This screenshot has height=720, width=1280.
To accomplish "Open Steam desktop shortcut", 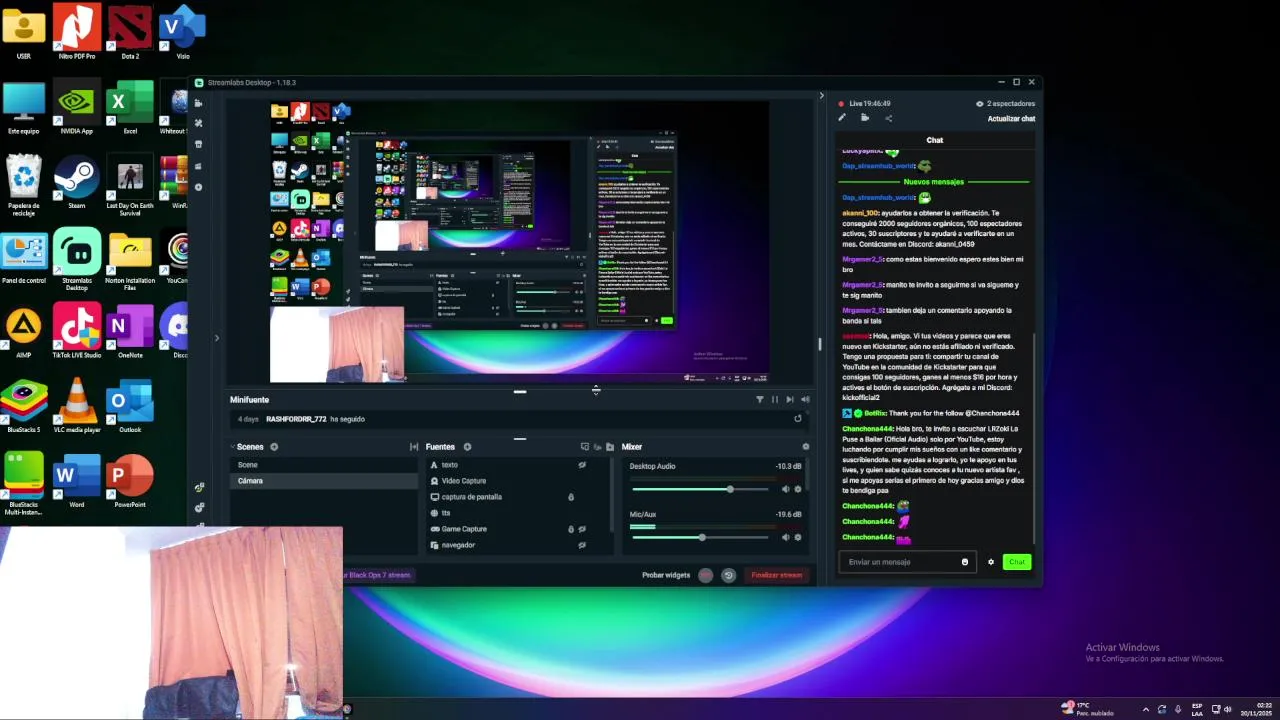I will click(x=77, y=180).
